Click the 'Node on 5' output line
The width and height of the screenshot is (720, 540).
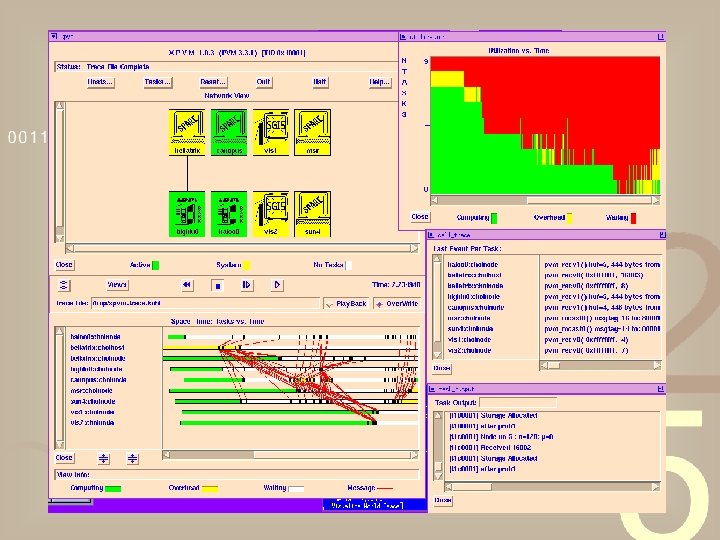coord(501,437)
